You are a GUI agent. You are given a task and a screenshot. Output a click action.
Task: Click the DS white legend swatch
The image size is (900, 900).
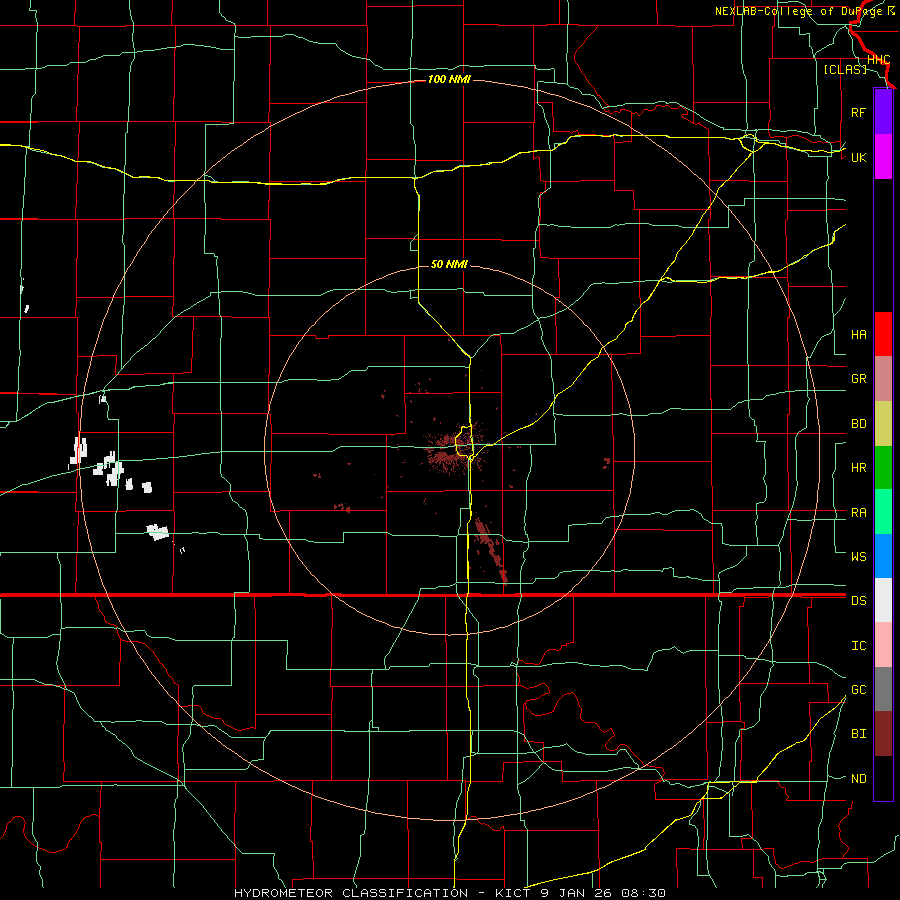click(883, 600)
